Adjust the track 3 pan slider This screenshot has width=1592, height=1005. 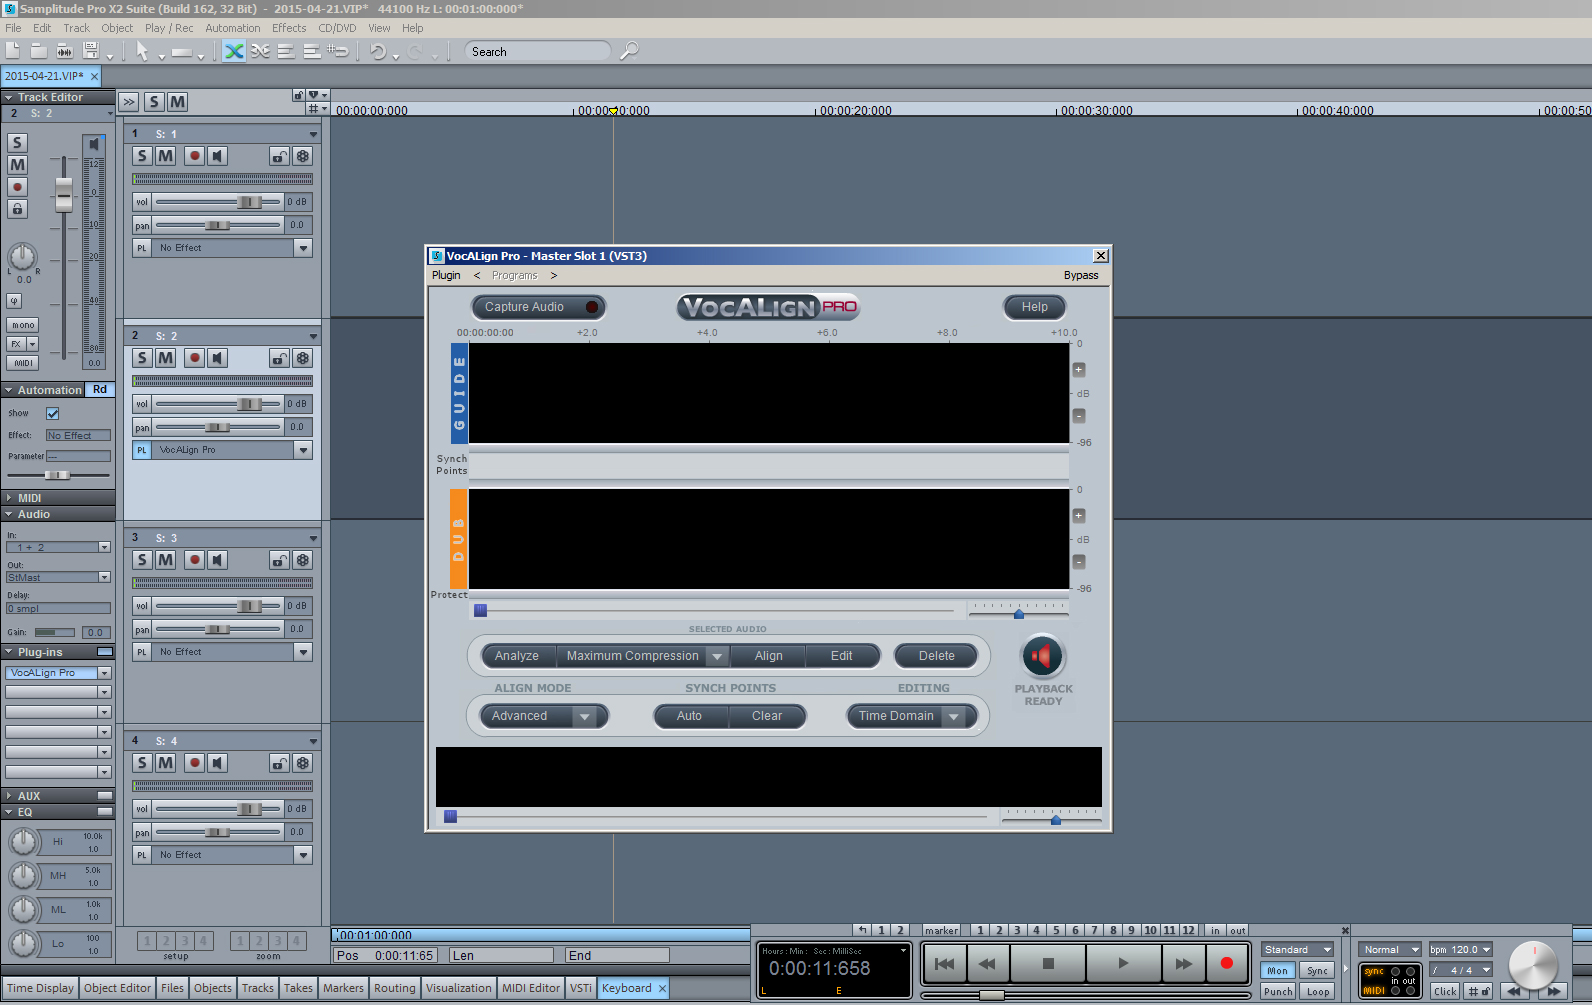218,629
